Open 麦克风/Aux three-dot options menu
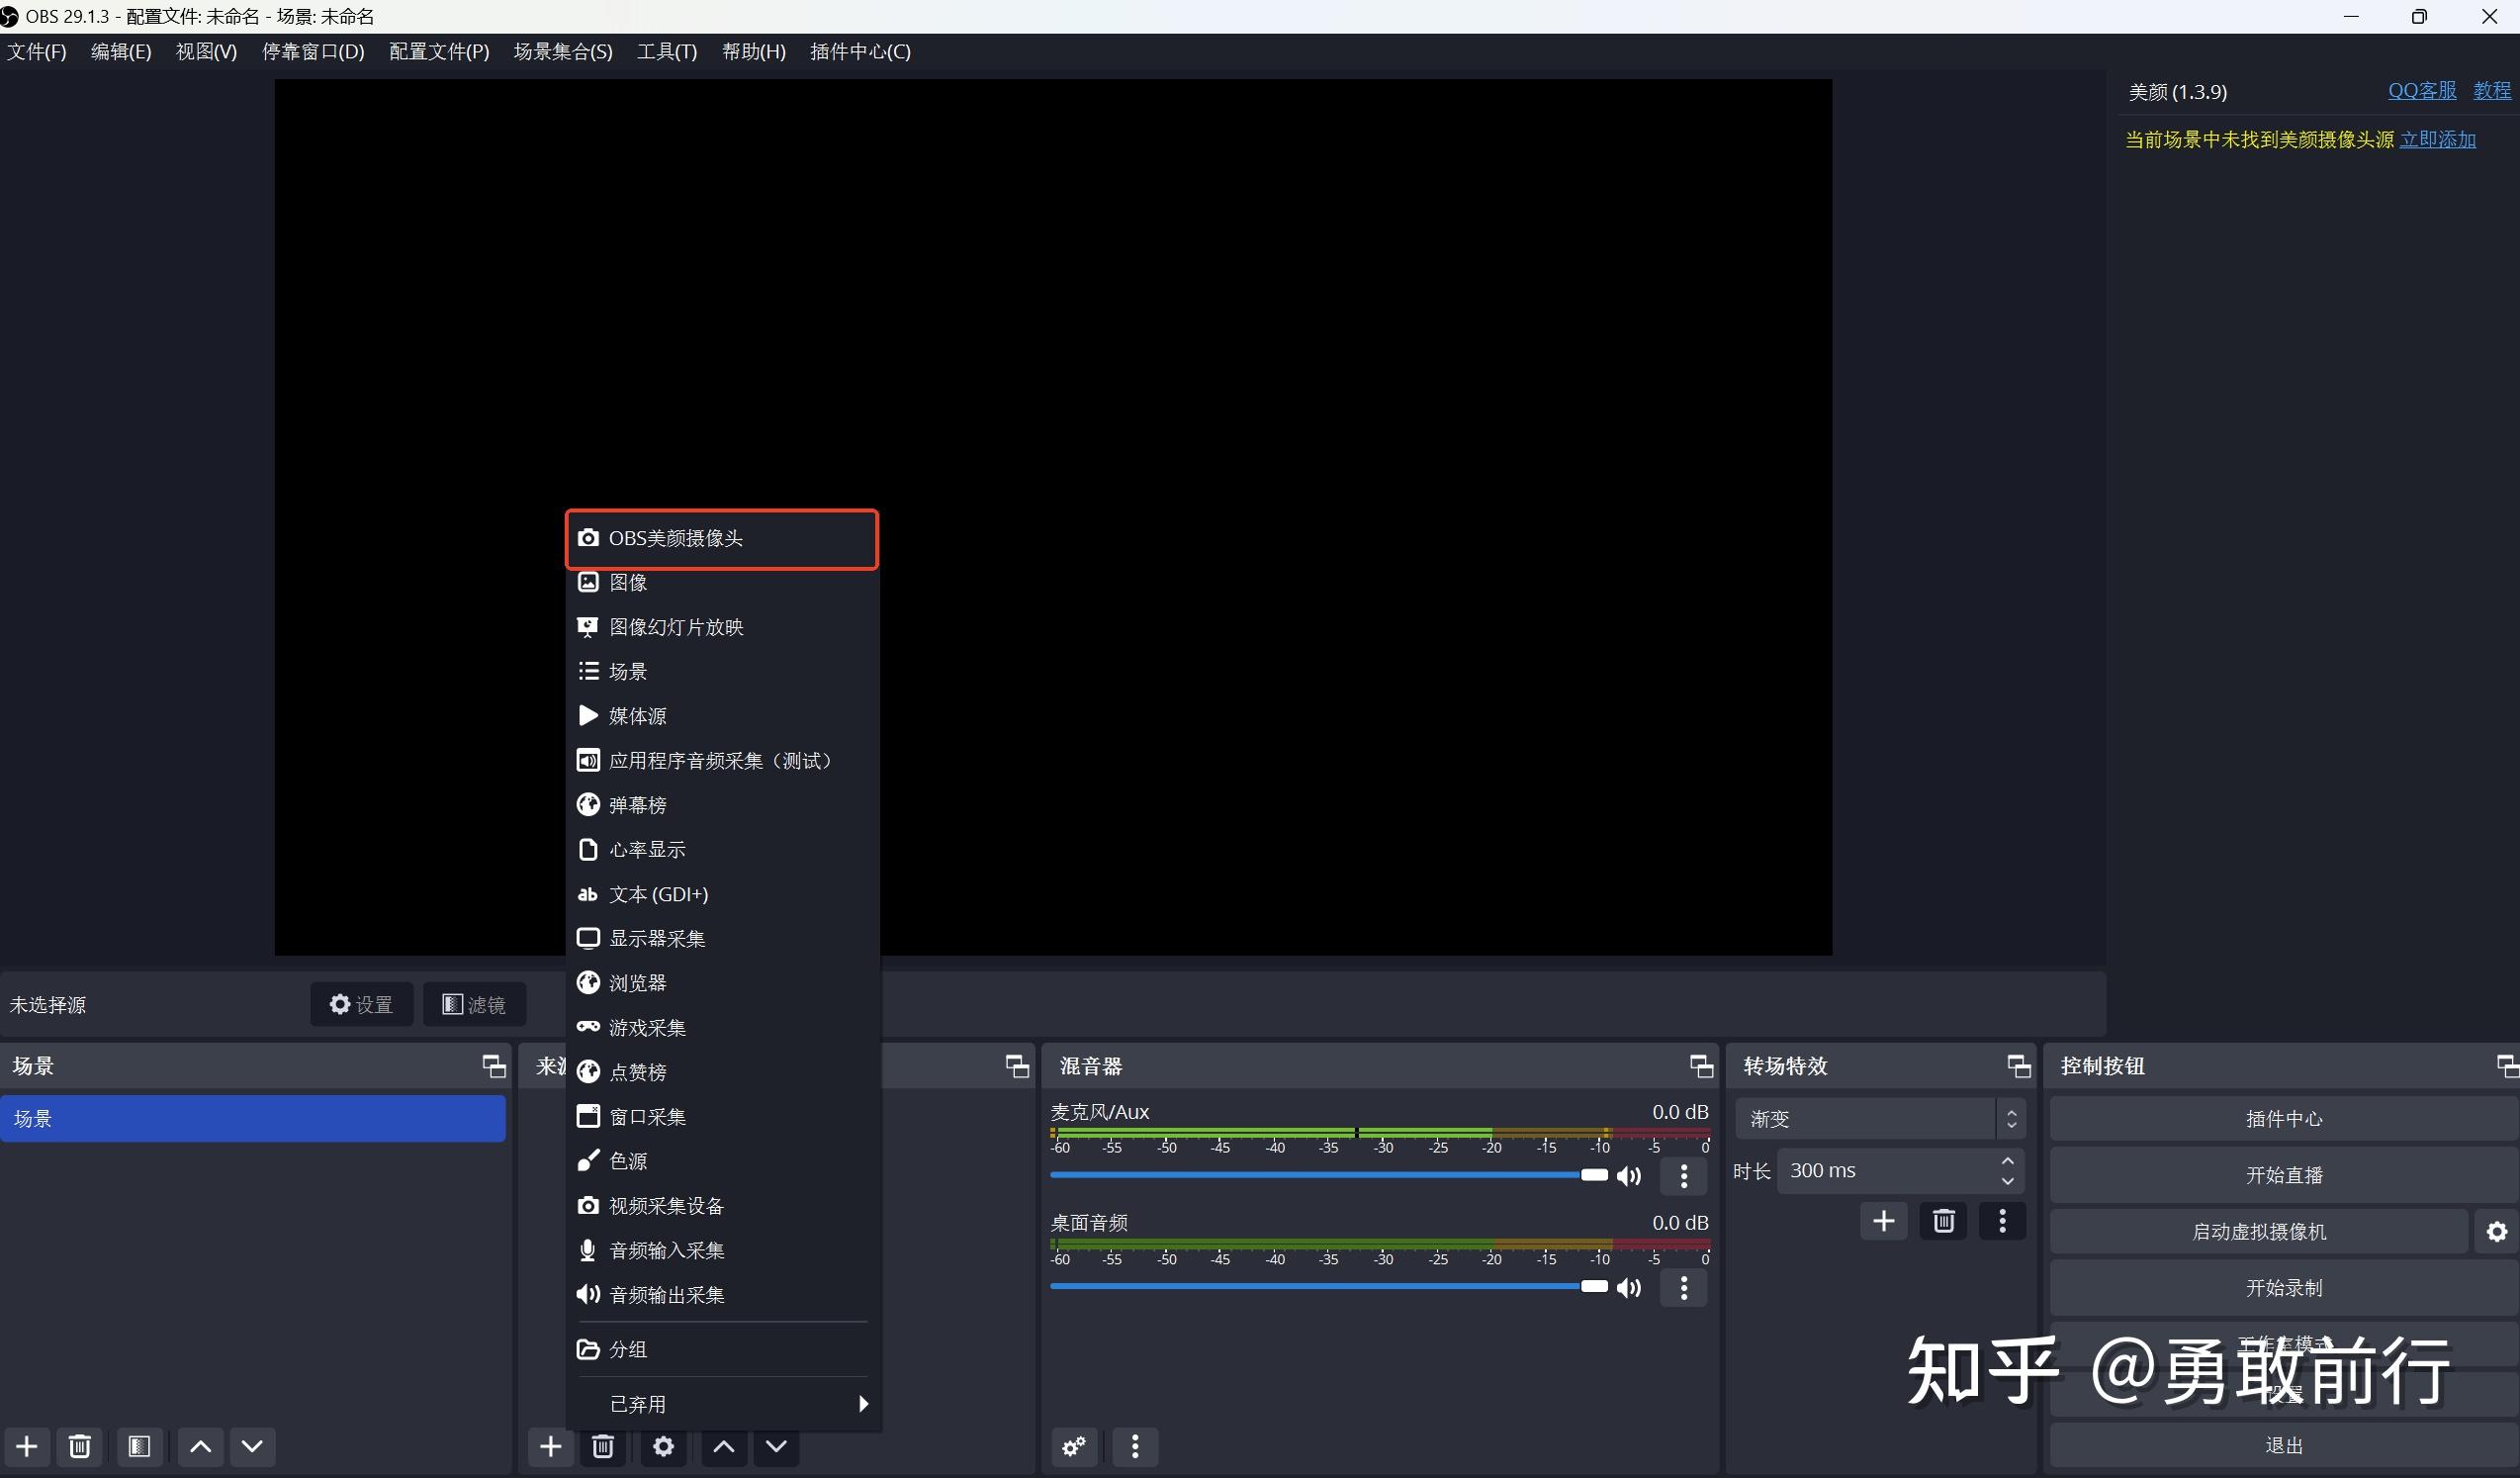Image resolution: width=2520 pixels, height=1478 pixels. [x=1683, y=1176]
